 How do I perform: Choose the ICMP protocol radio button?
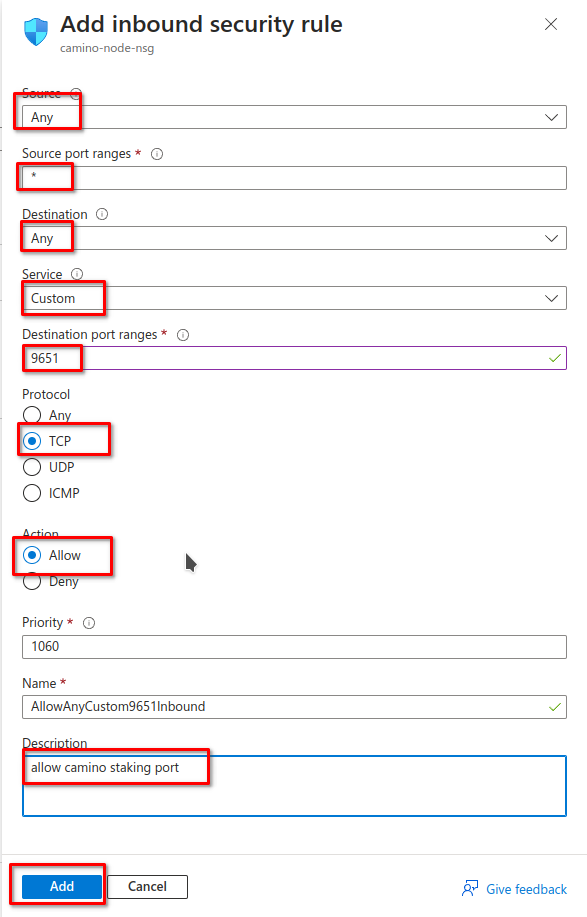[32, 493]
